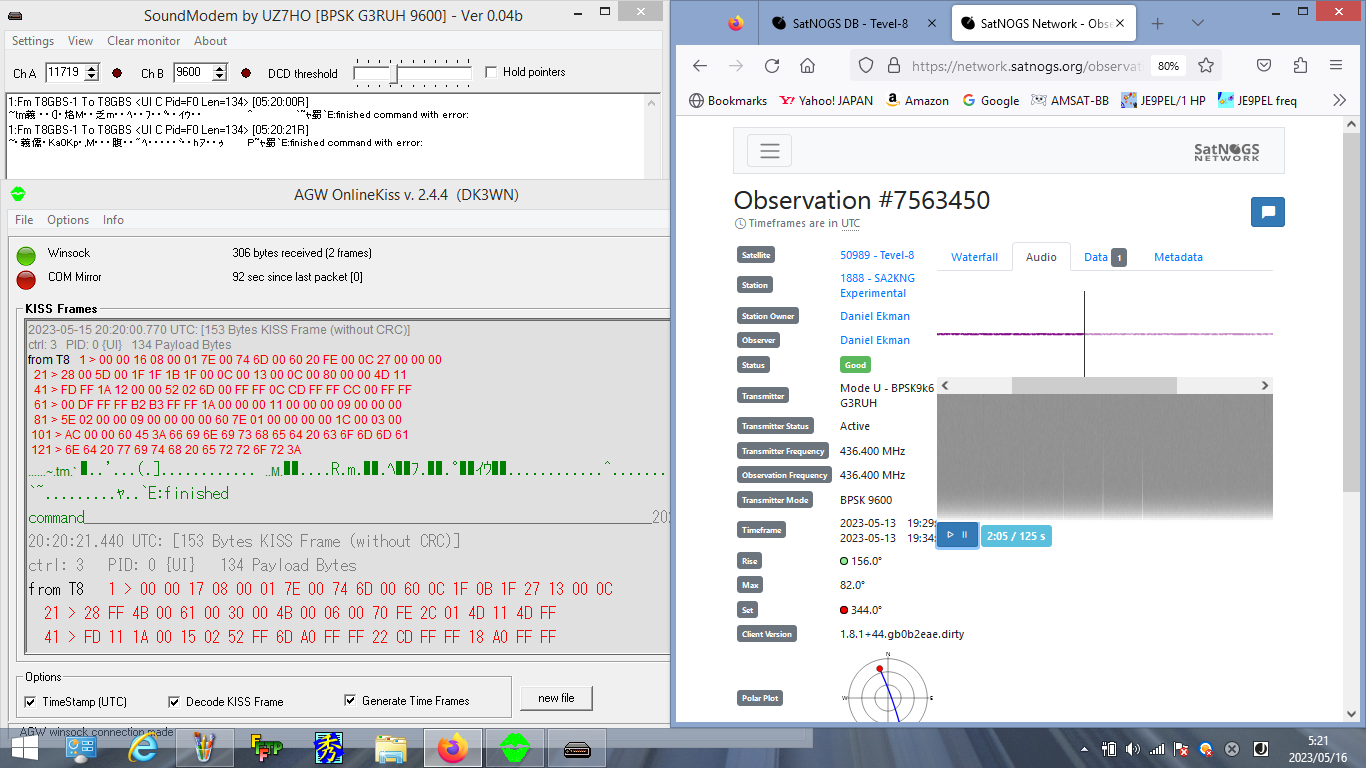Open Firefox home page
This screenshot has width=1366, height=768.
click(x=807, y=65)
